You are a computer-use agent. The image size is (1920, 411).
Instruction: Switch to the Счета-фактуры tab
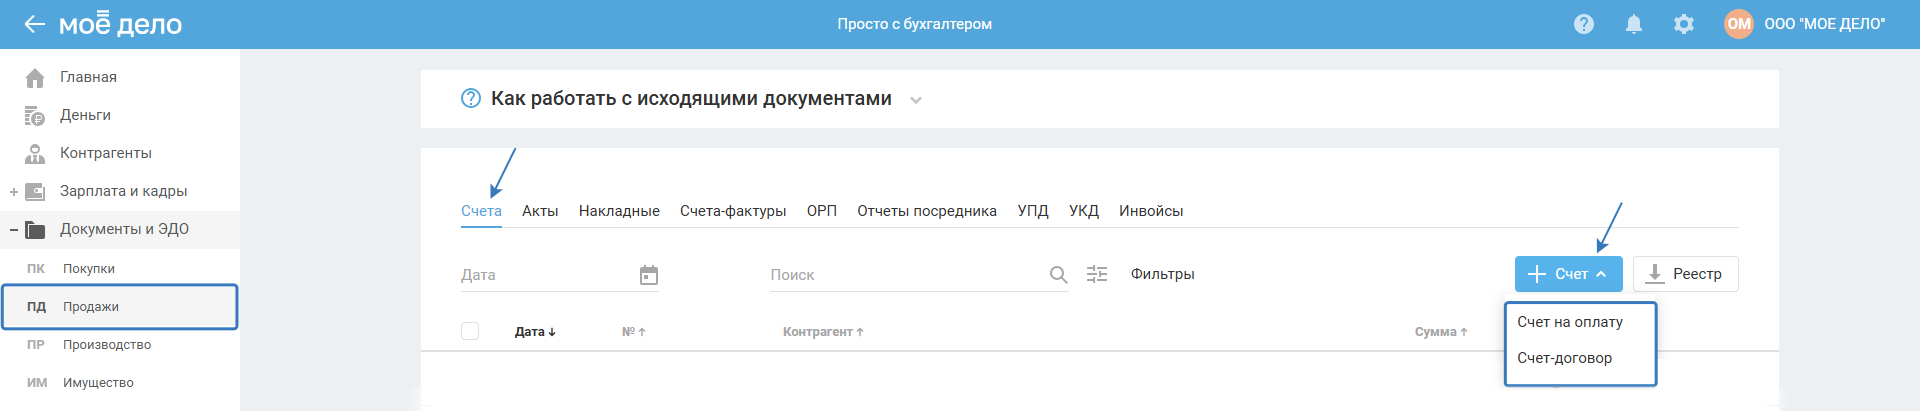click(733, 211)
